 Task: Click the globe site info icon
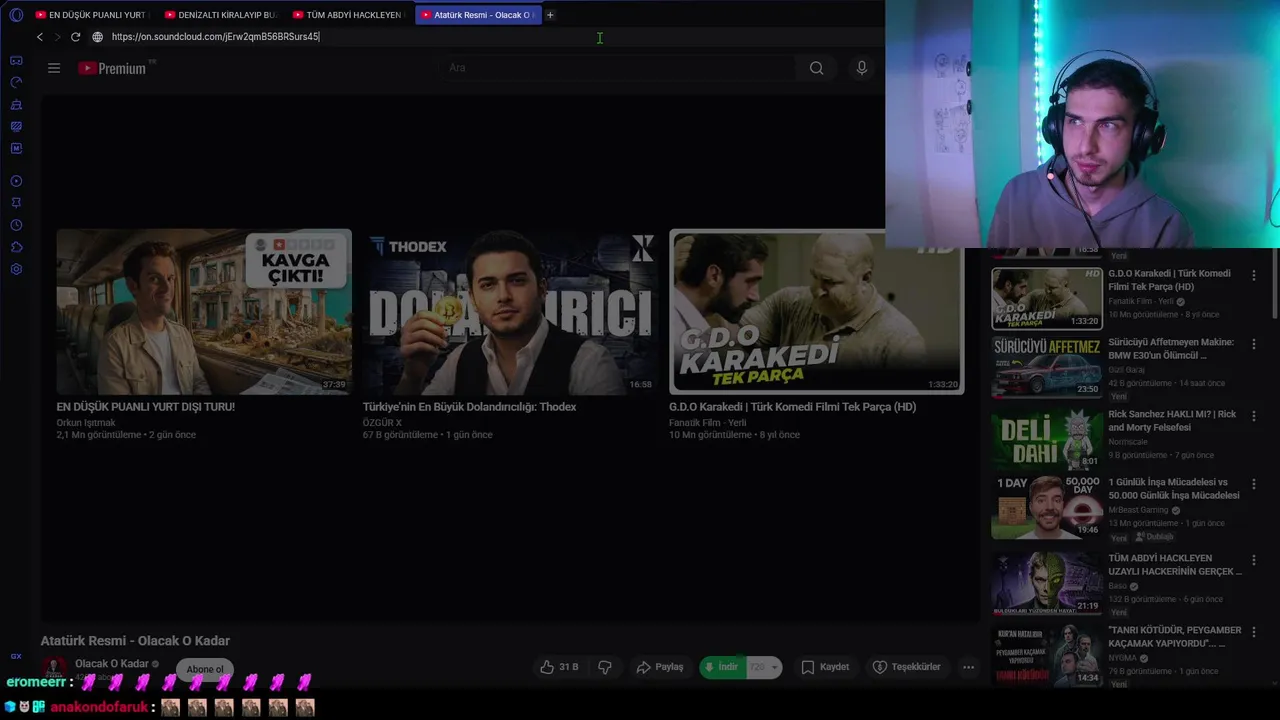[x=97, y=37]
